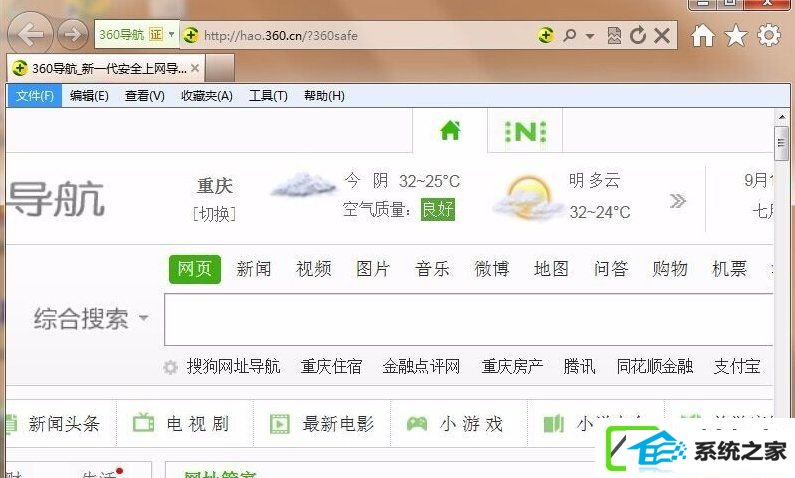Image resolution: width=795 pixels, height=478 pixels.
Task: Open the Tools gear icon
Action: [769, 35]
